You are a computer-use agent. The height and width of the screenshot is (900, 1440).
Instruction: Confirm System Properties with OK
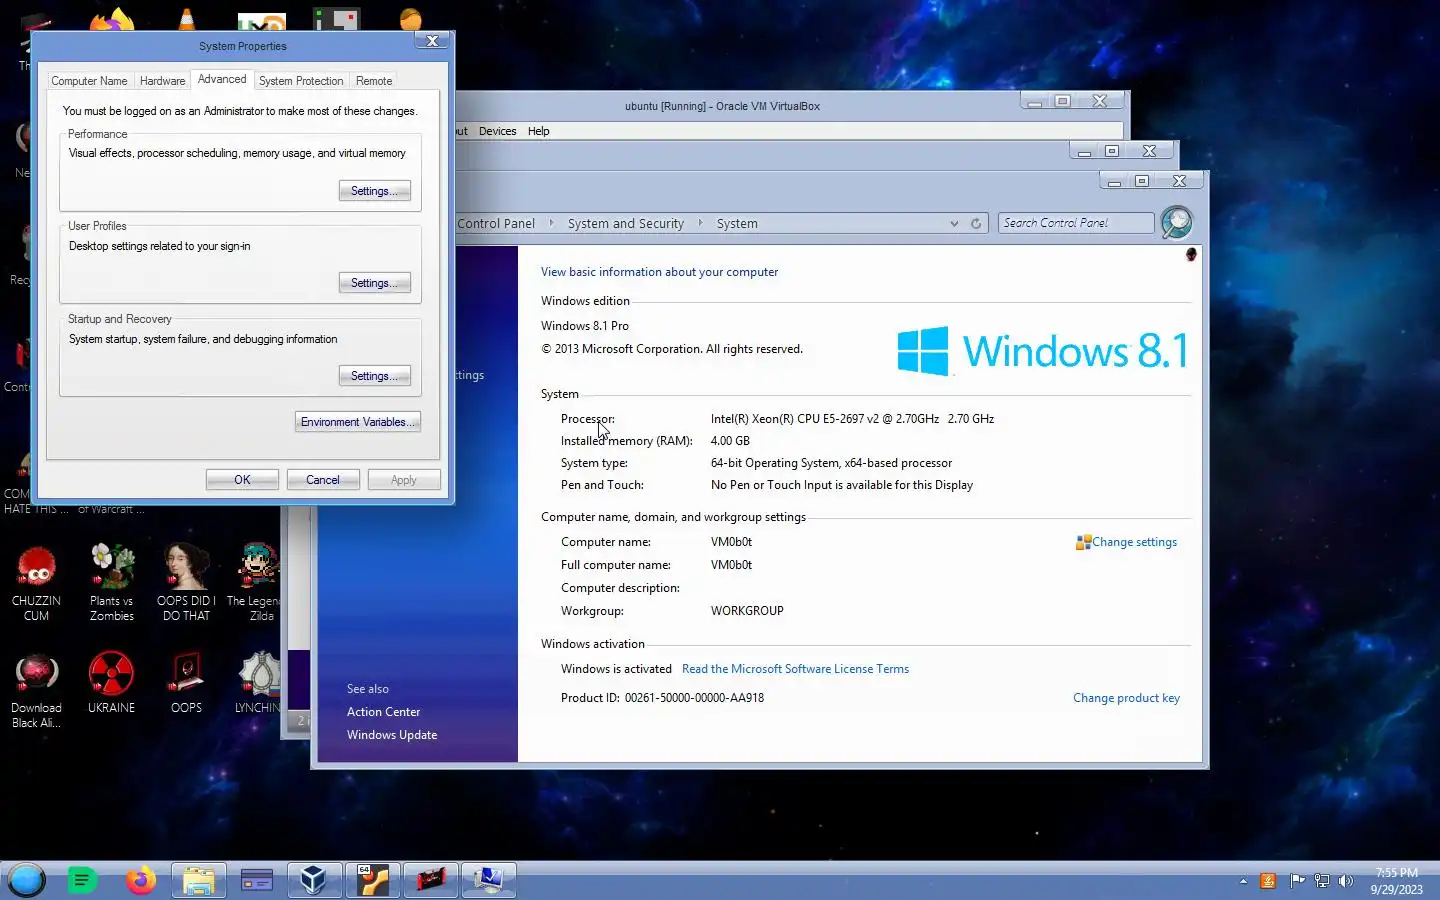pyautogui.click(x=242, y=480)
